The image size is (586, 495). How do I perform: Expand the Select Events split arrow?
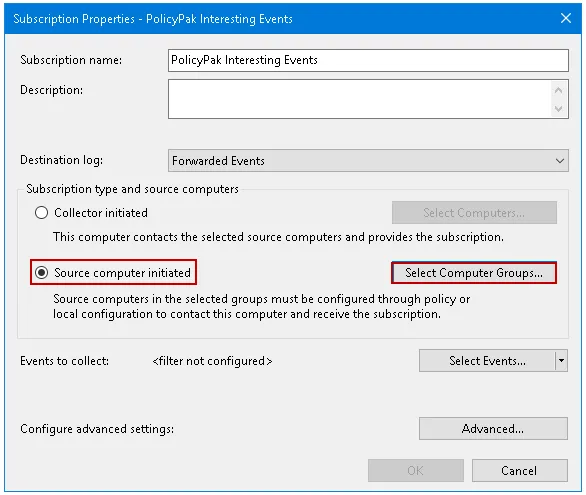coord(561,361)
